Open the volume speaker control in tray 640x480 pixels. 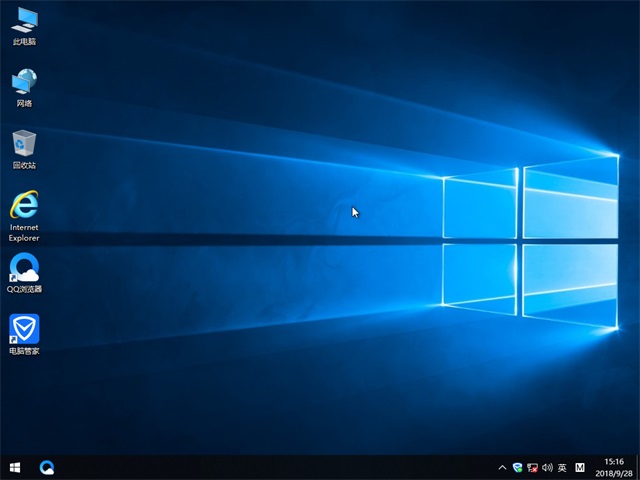547,467
